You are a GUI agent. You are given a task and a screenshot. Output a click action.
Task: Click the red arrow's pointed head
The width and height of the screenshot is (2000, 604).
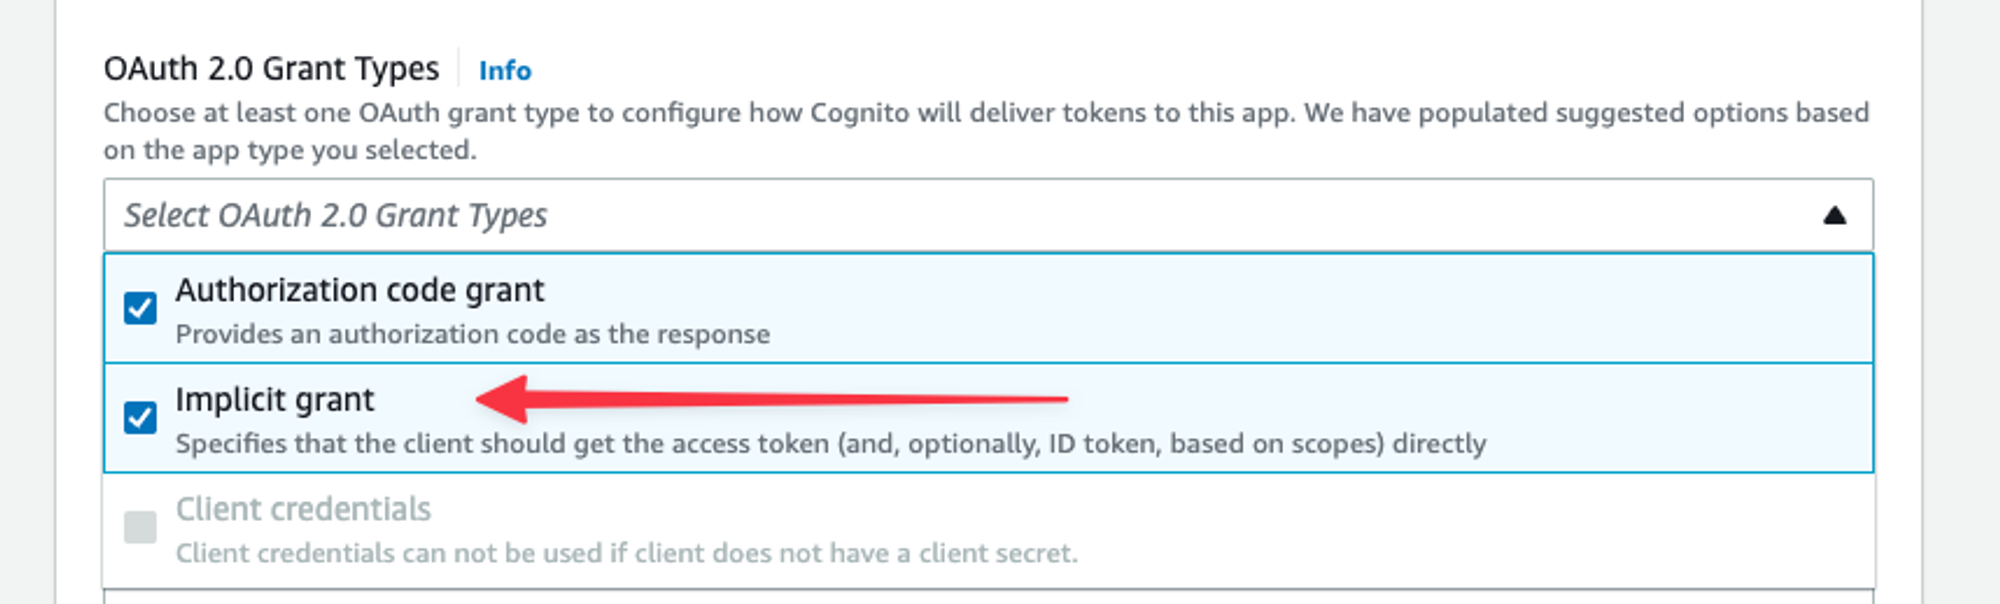[x=503, y=400]
